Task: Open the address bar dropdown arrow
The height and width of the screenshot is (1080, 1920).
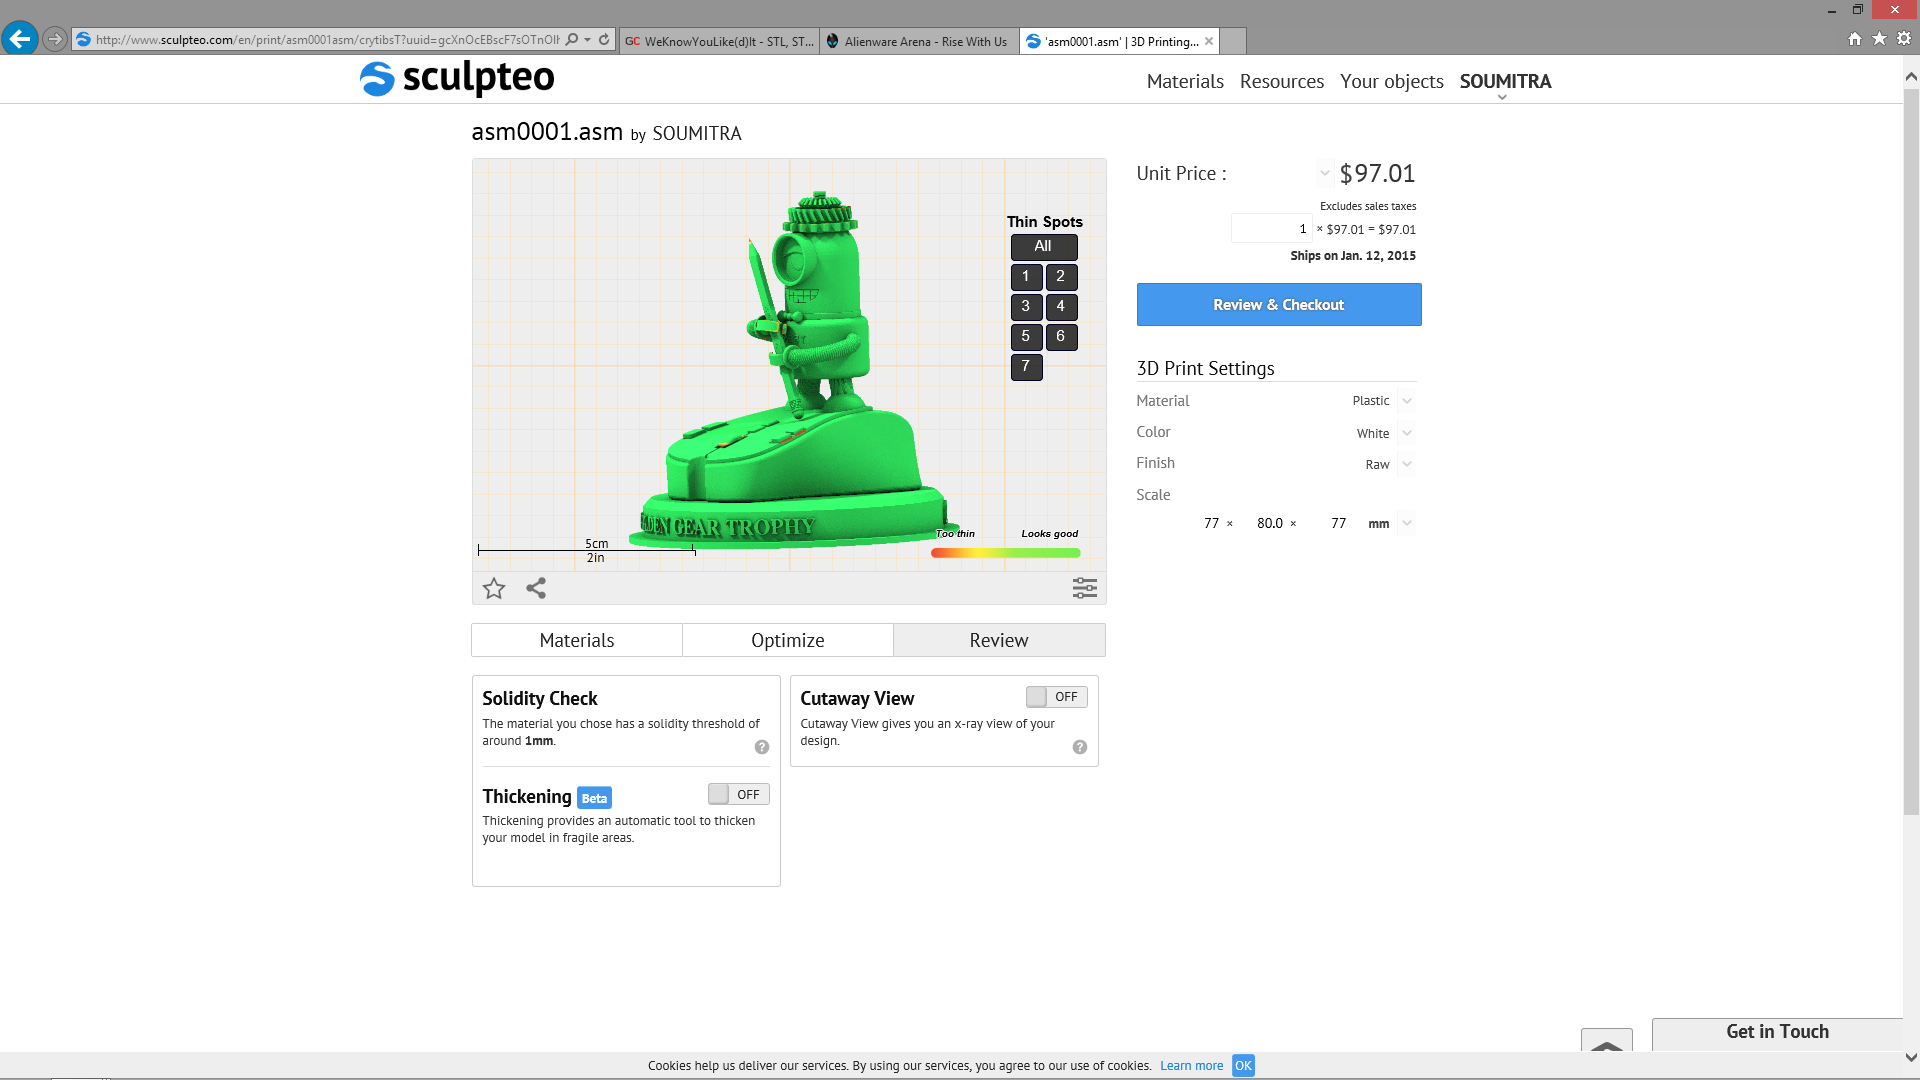Action: point(588,40)
